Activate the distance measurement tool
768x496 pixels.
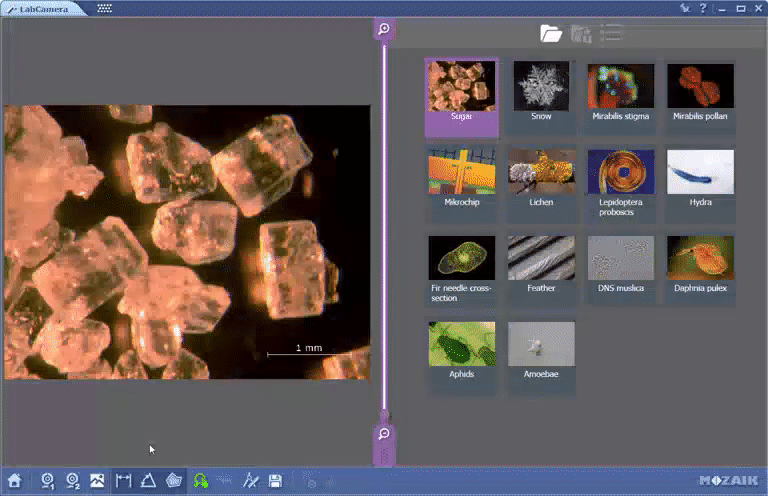124,481
